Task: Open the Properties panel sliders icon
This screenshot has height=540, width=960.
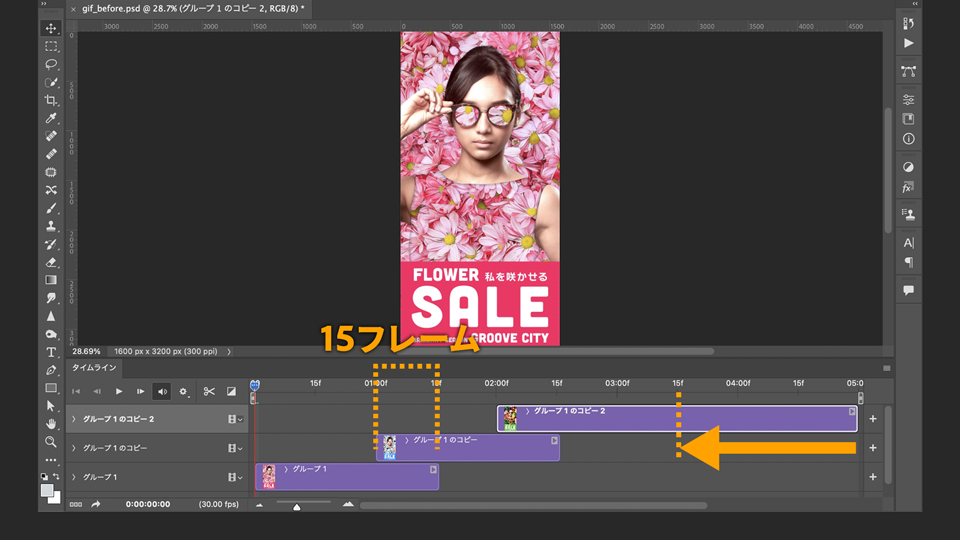Action: 909,99
